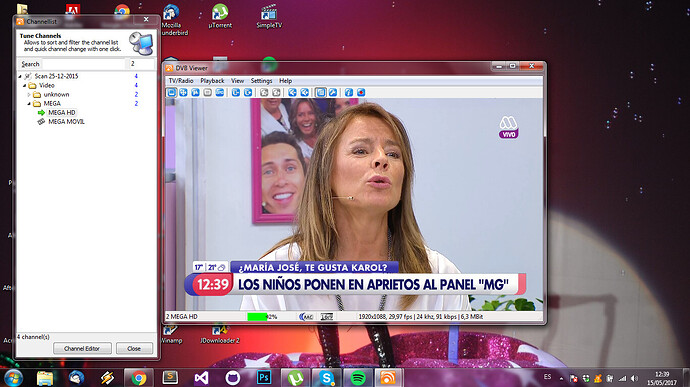Collapse the 'Video' folder node
The image size is (690, 387).
[25, 85]
